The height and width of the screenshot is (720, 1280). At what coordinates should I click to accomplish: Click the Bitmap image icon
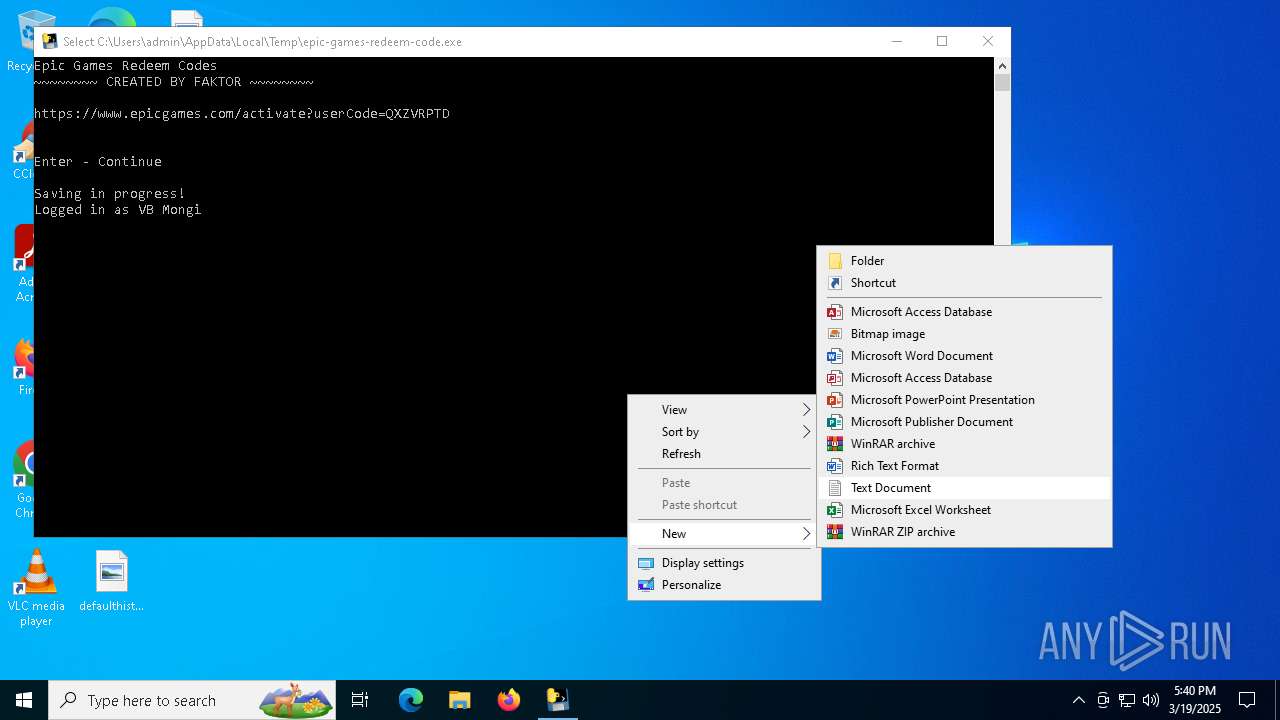click(835, 334)
